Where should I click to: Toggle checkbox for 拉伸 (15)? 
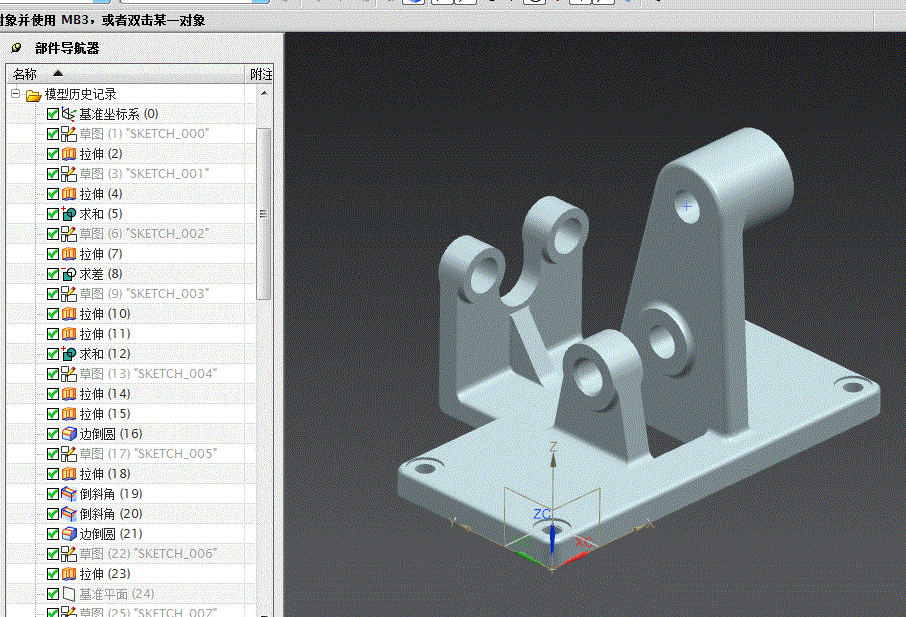pyautogui.click(x=53, y=414)
